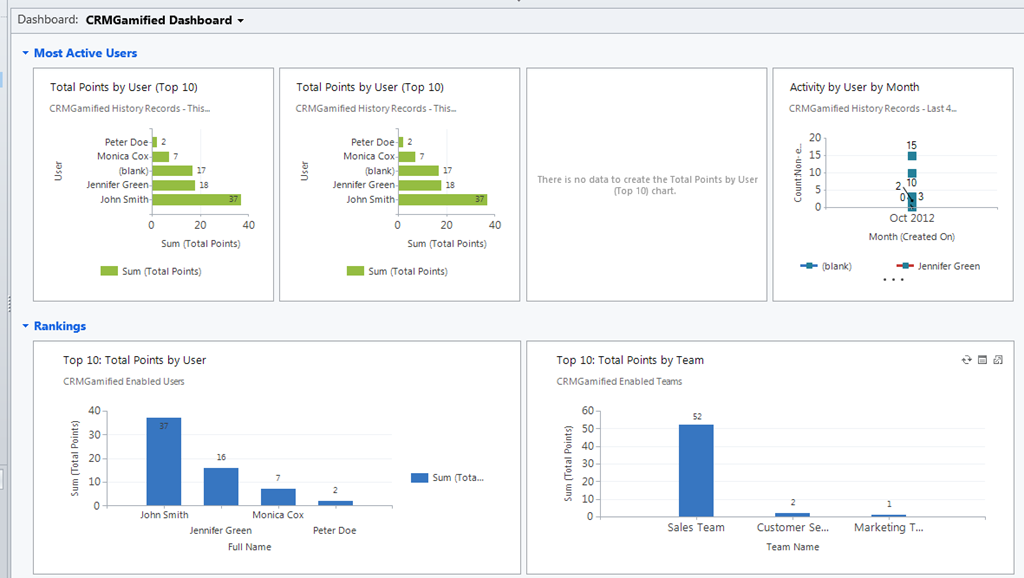Click the Most Active Users heading
This screenshot has height=578, width=1024.
pyautogui.click(x=86, y=53)
